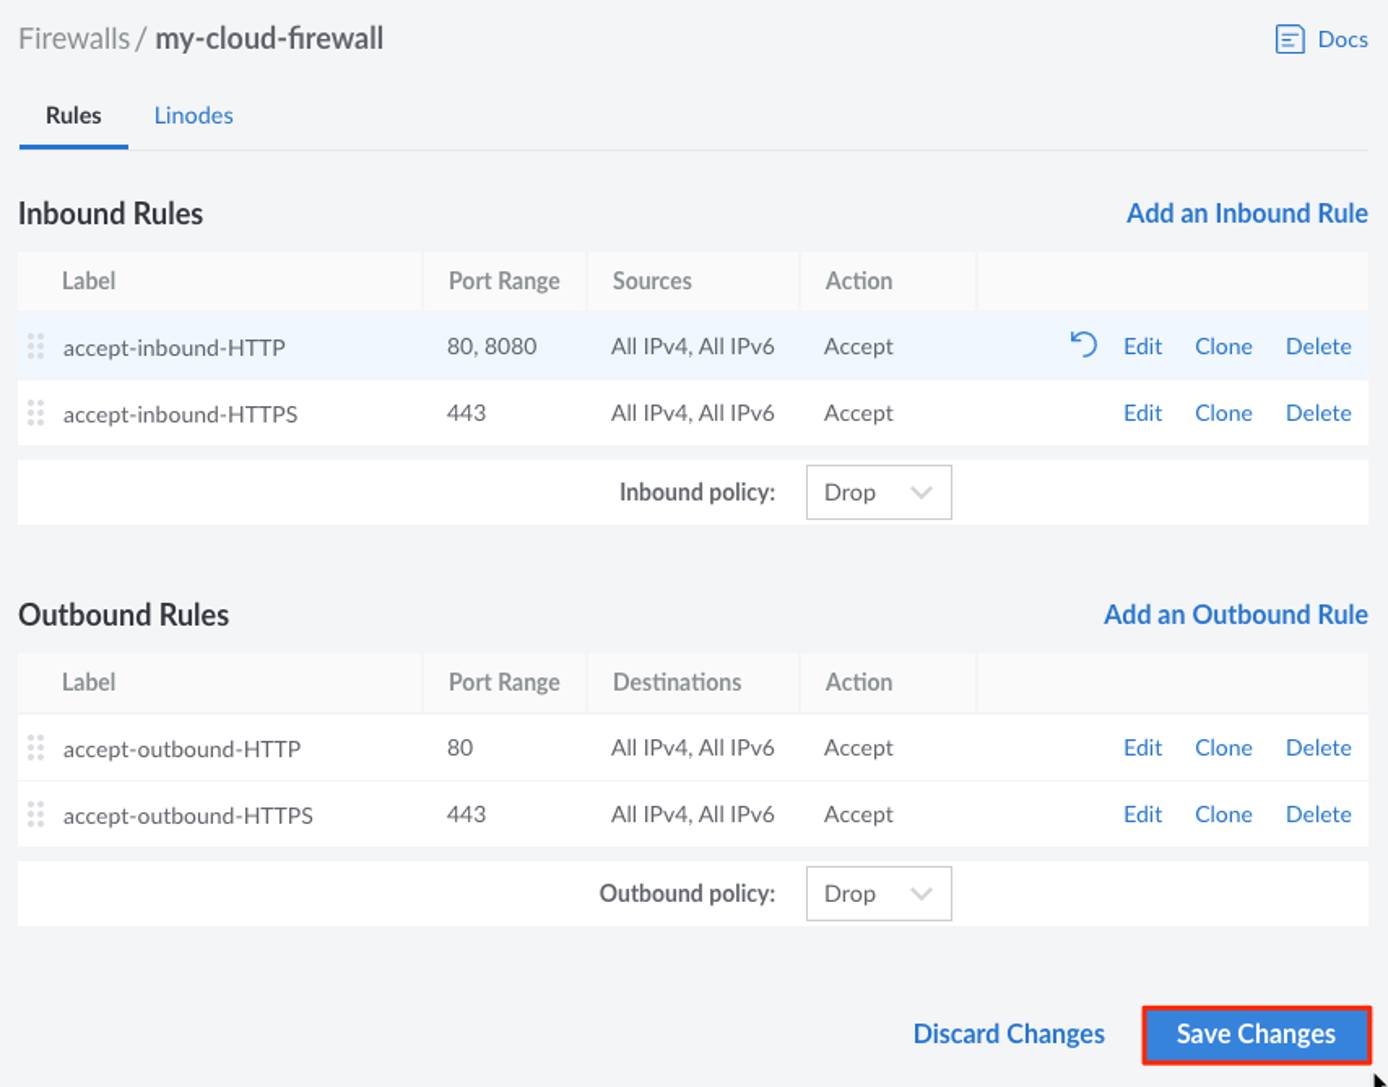Open Add an Outbound Rule
This screenshot has height=1087, width=1388.
coord(1235,614)
